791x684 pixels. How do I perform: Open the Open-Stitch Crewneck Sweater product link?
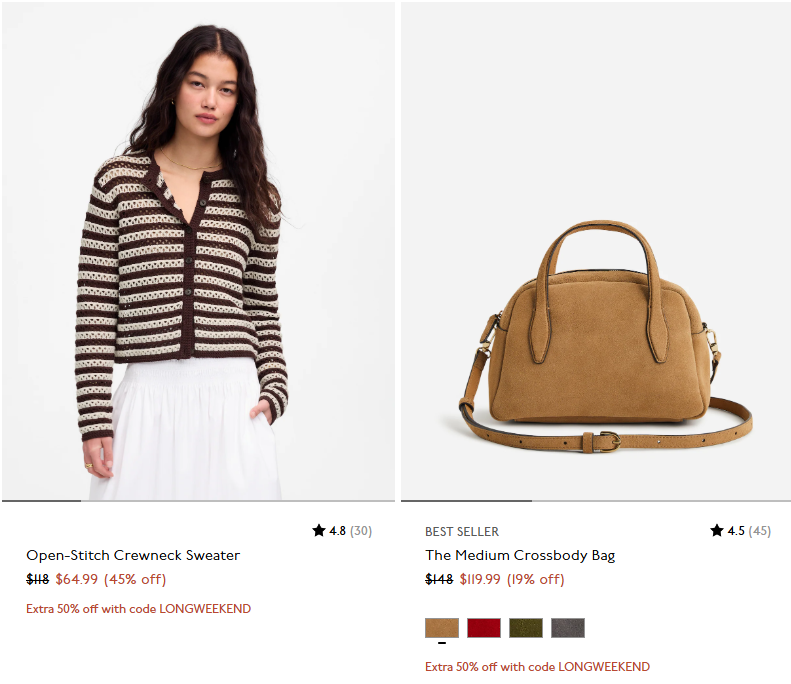[133, 555]
